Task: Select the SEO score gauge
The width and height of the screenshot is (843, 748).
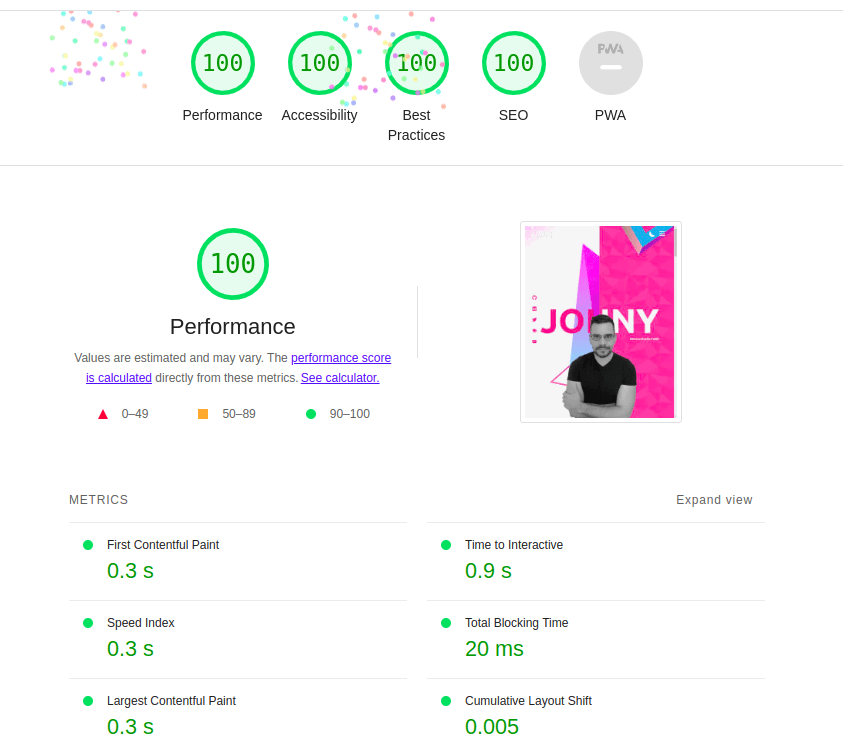Action: (x=513, y=63)
